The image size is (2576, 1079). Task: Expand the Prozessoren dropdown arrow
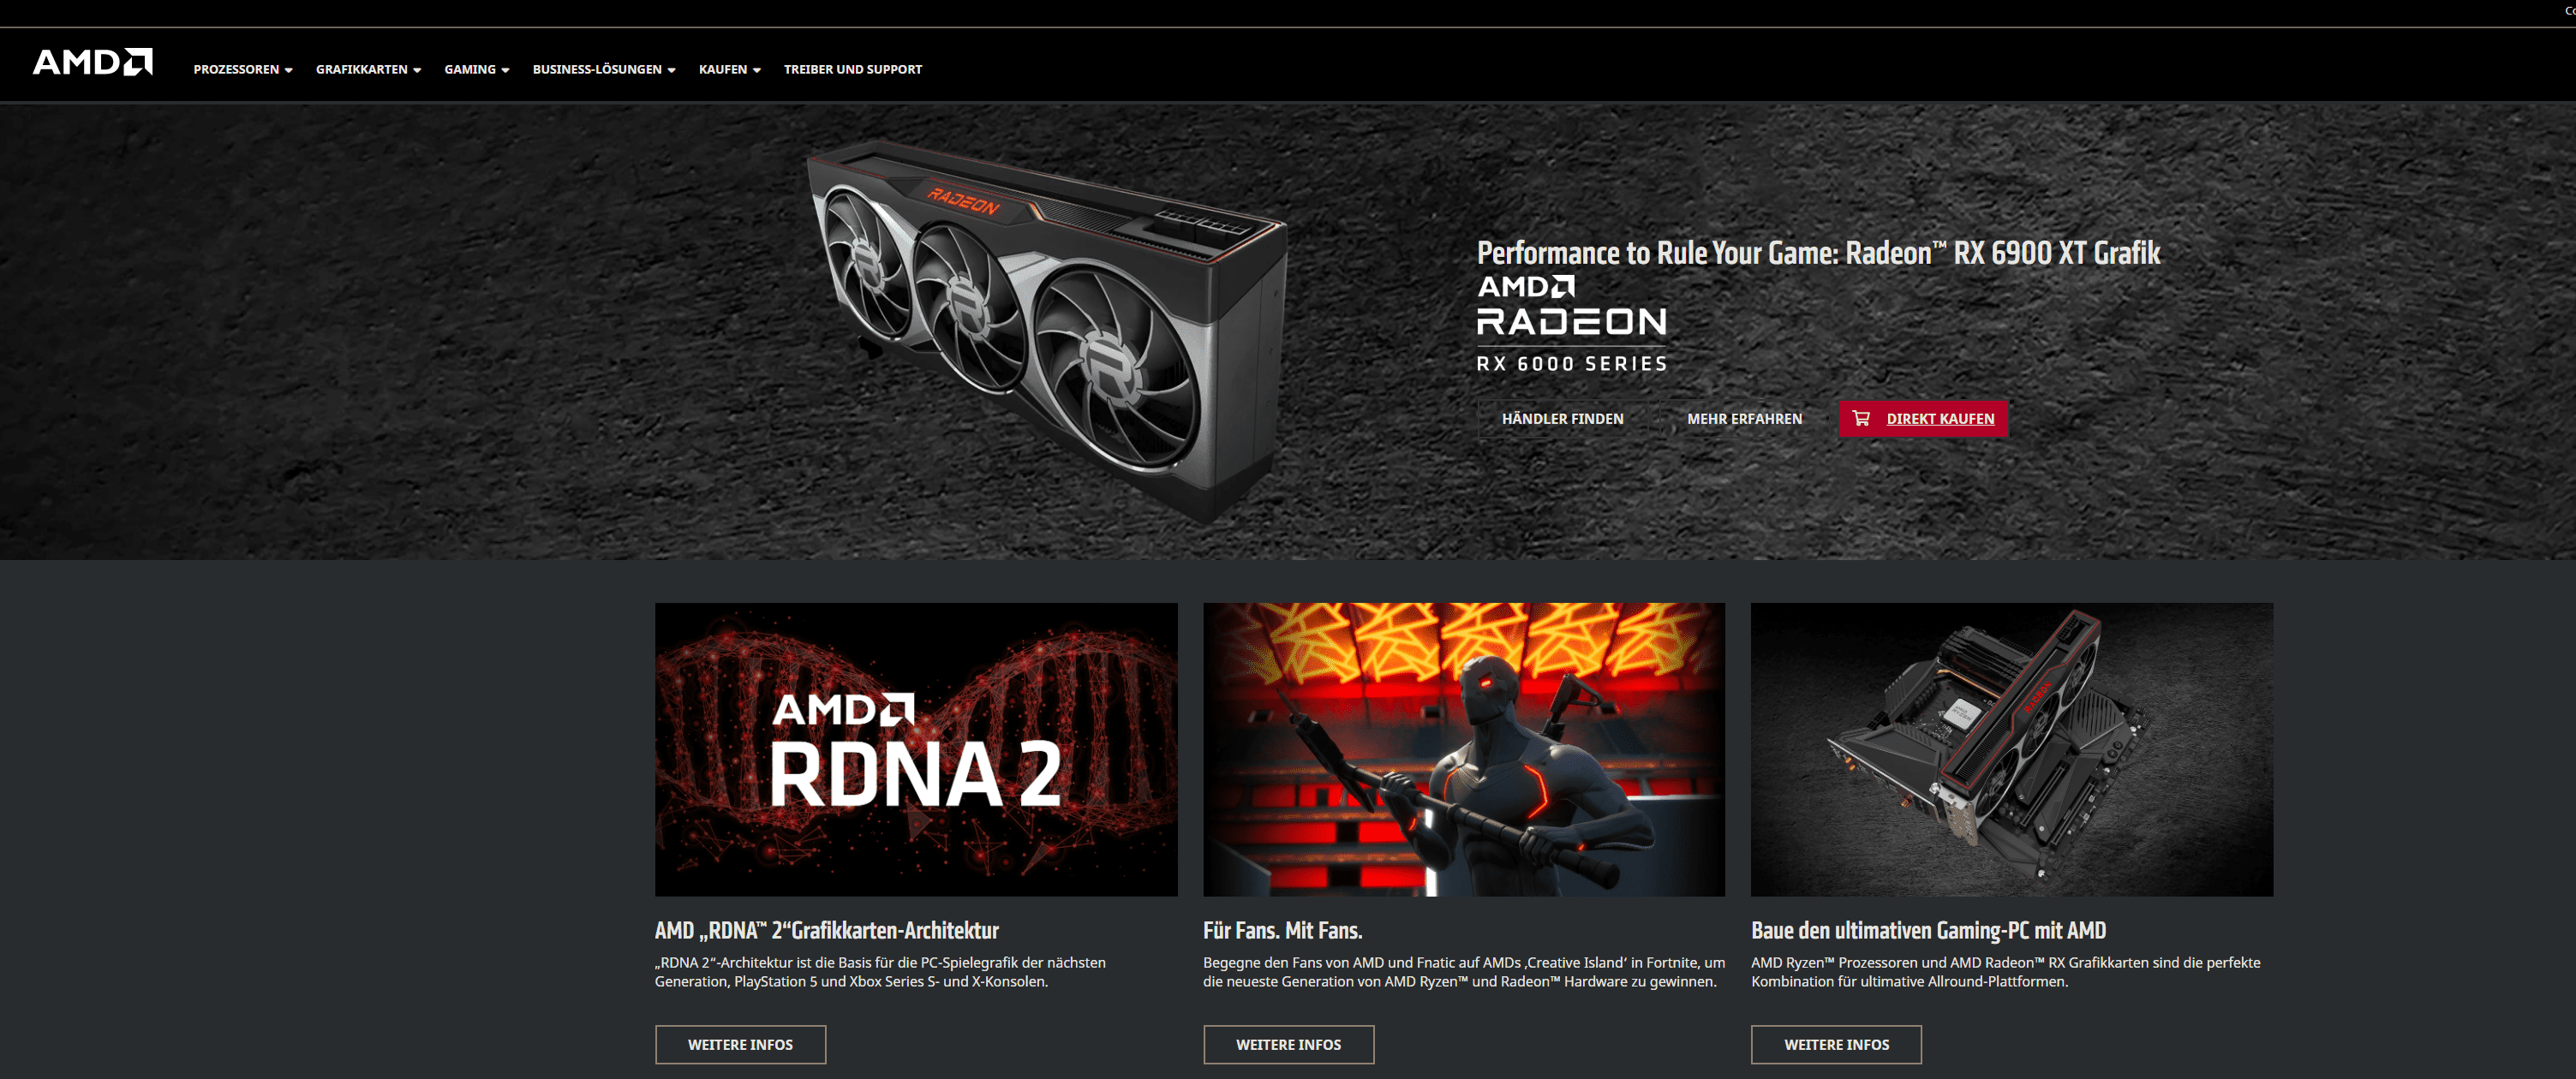click(x=289, y=70)
